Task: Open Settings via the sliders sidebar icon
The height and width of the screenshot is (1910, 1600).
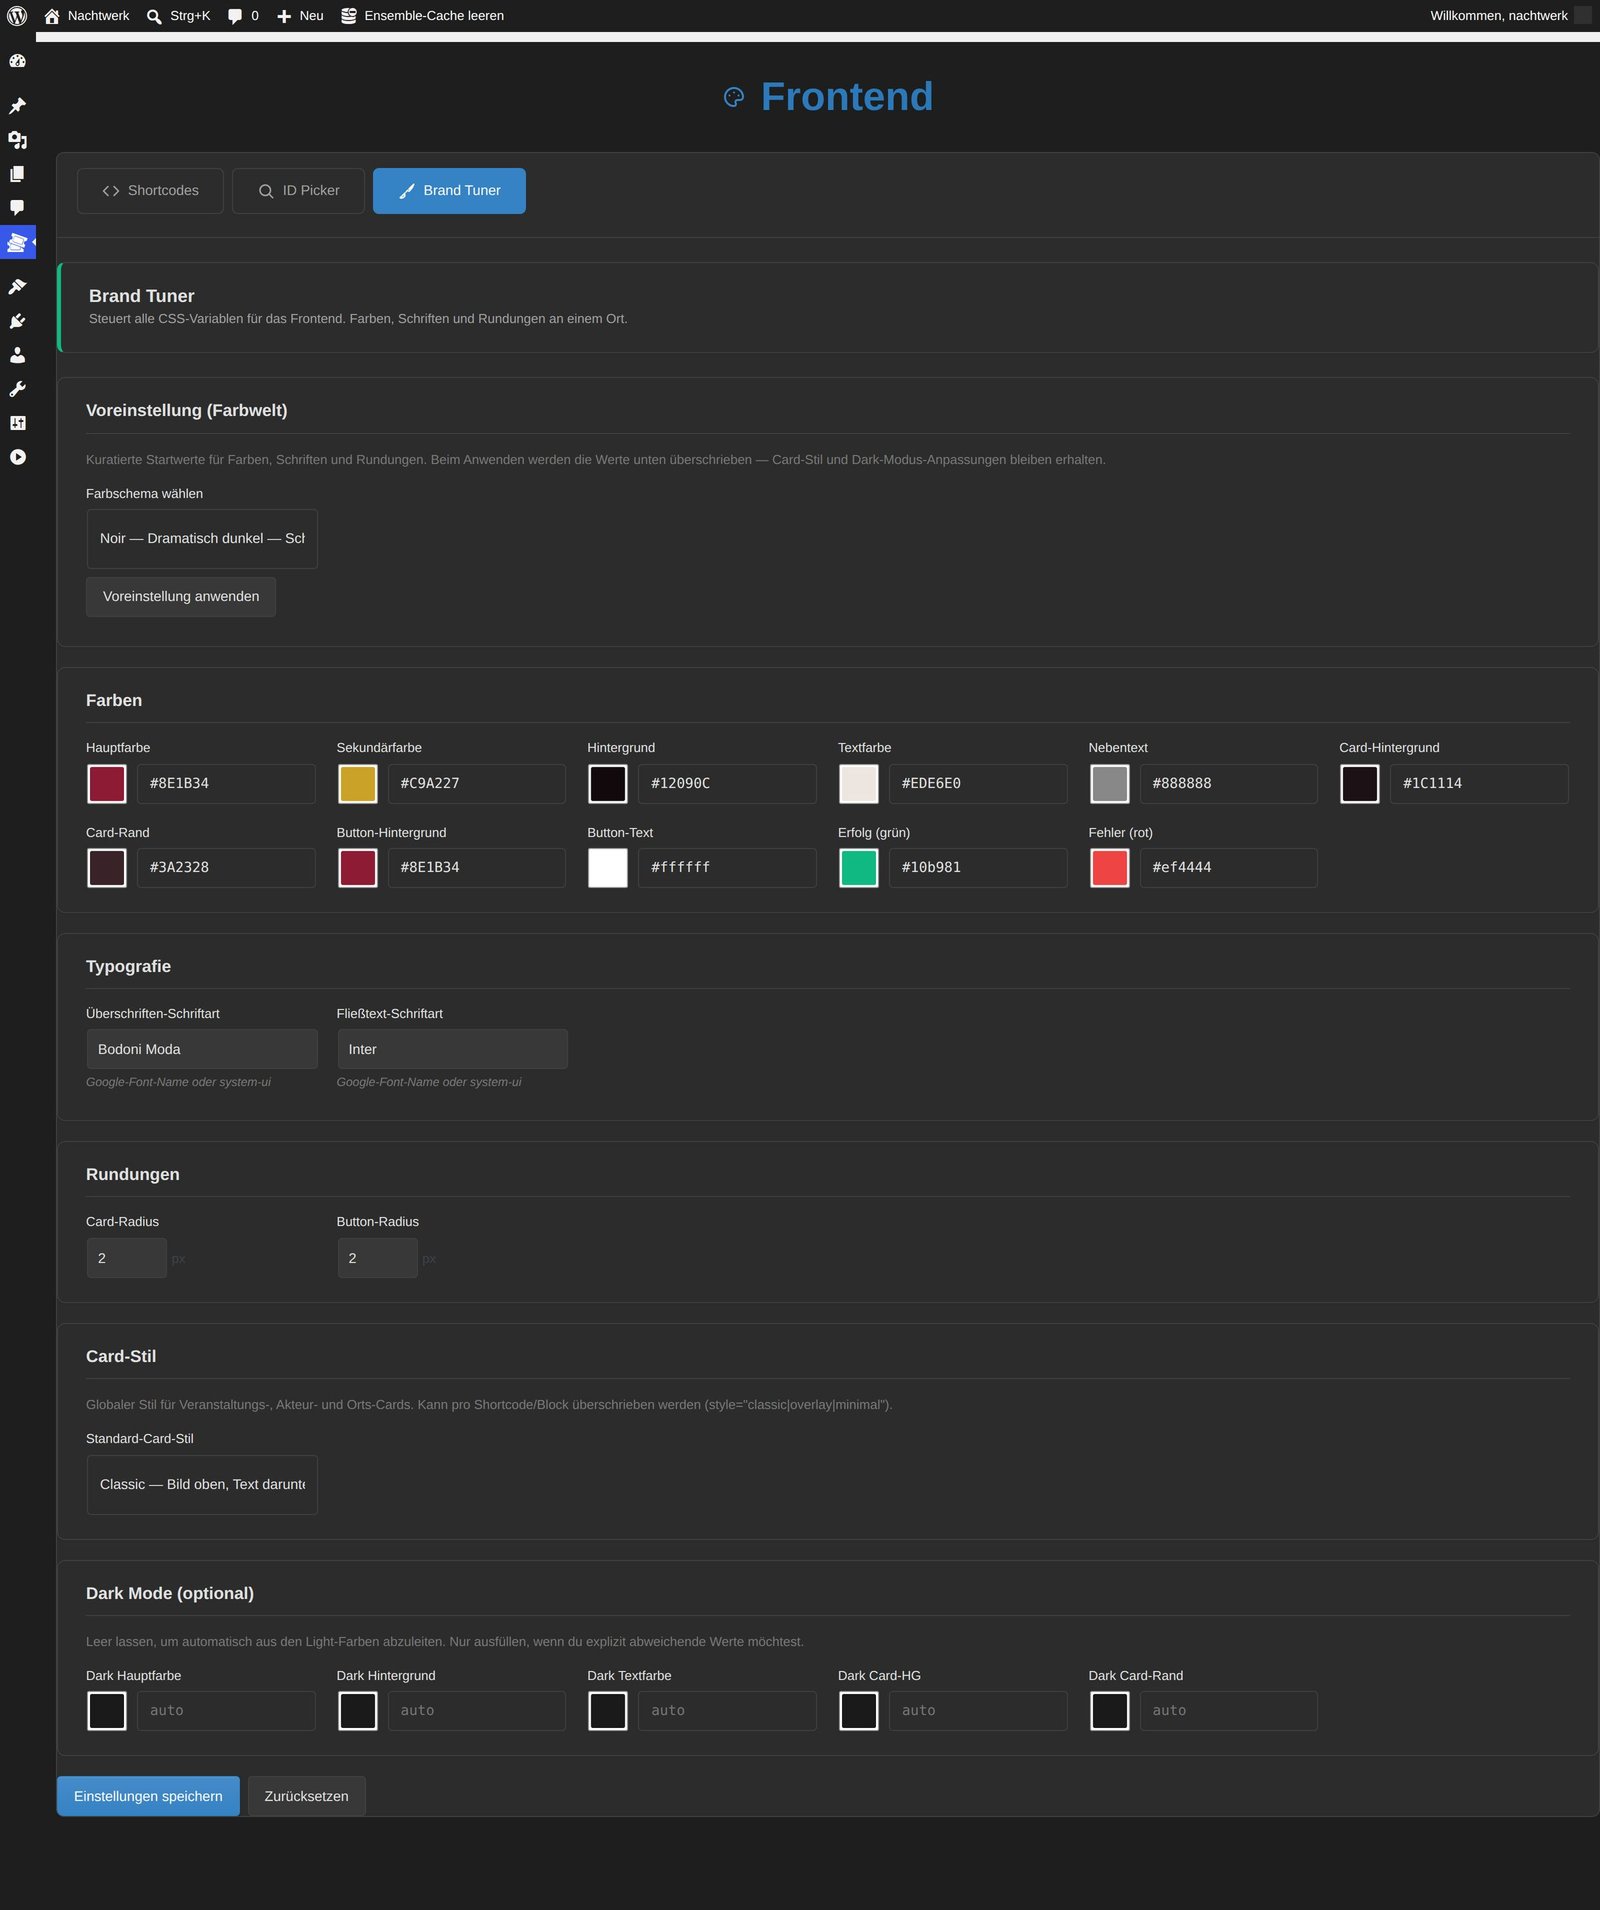Action: click(17, 423)
